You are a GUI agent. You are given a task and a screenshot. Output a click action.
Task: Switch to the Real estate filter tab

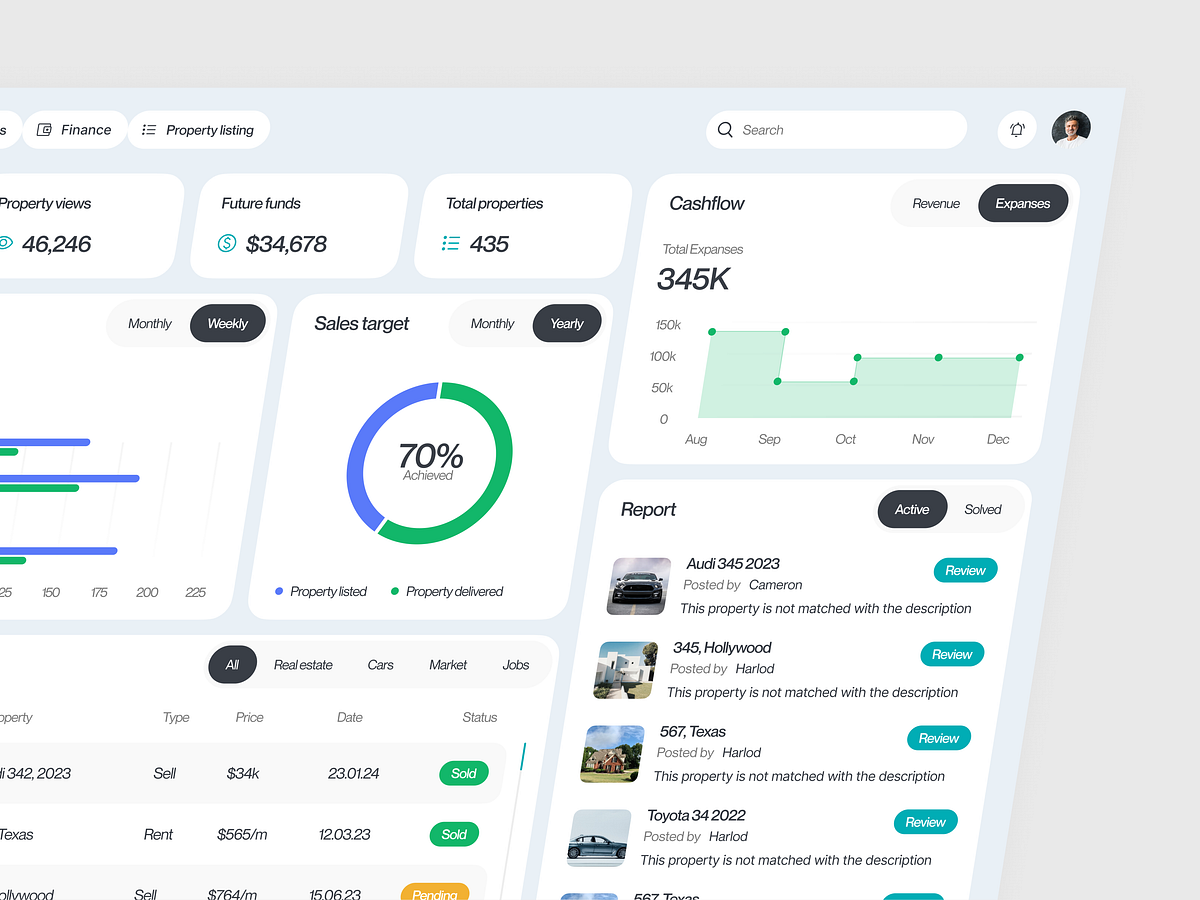(x=303, y=663)
